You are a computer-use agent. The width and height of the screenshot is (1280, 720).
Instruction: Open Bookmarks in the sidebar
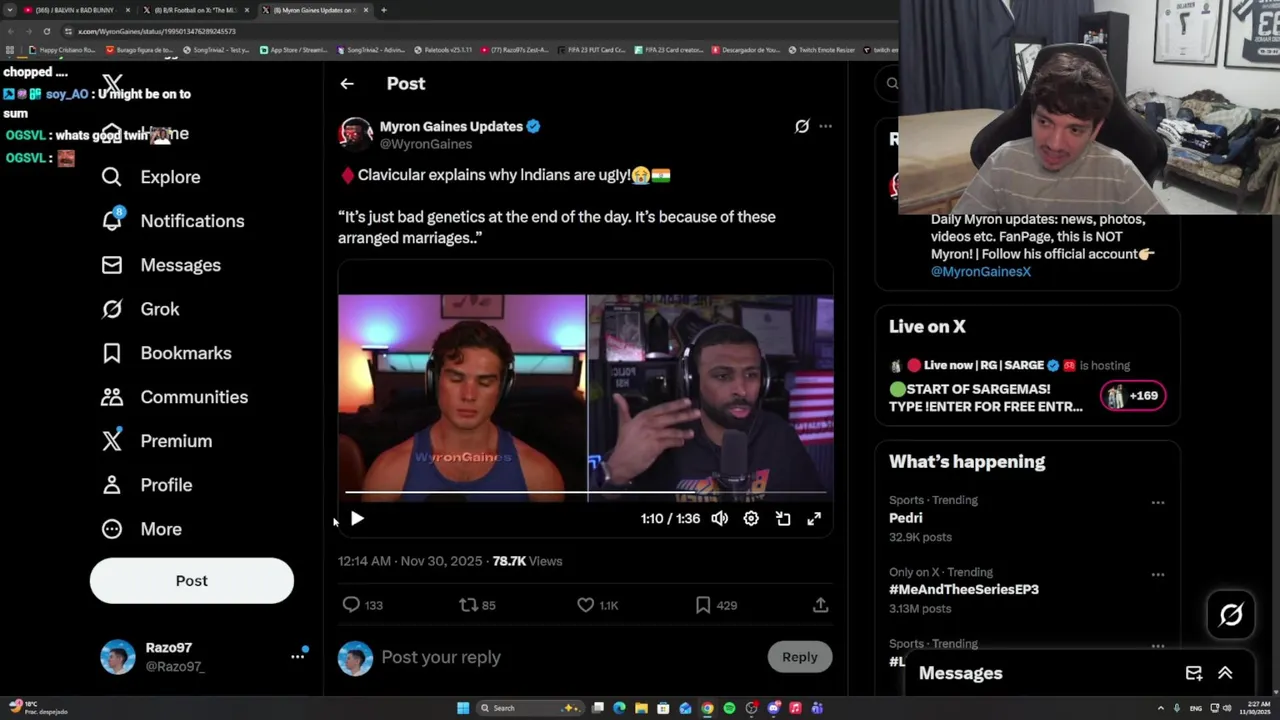click(166, 353)
